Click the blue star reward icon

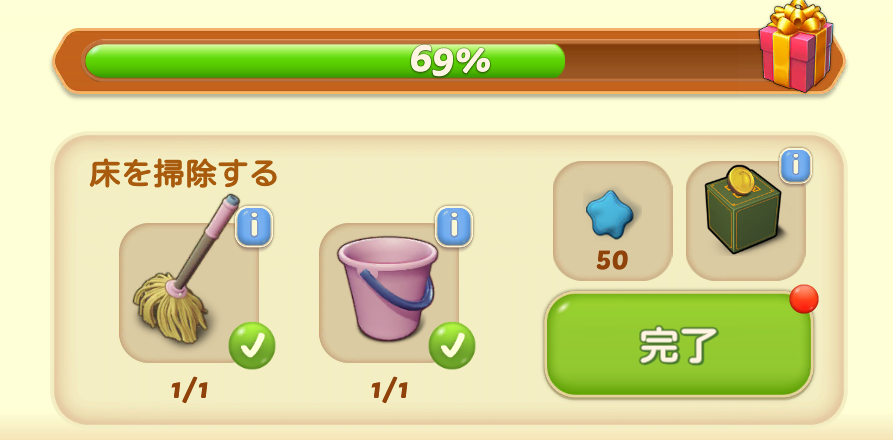pos(611,214)
